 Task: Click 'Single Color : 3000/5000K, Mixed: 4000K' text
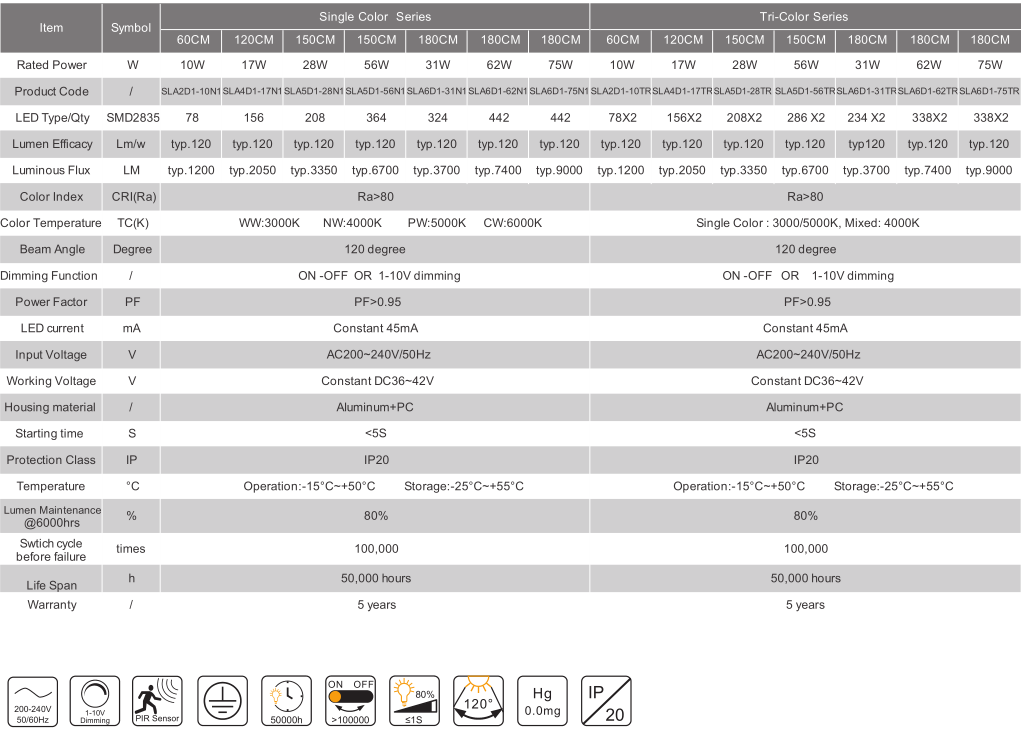click(807, 223)
